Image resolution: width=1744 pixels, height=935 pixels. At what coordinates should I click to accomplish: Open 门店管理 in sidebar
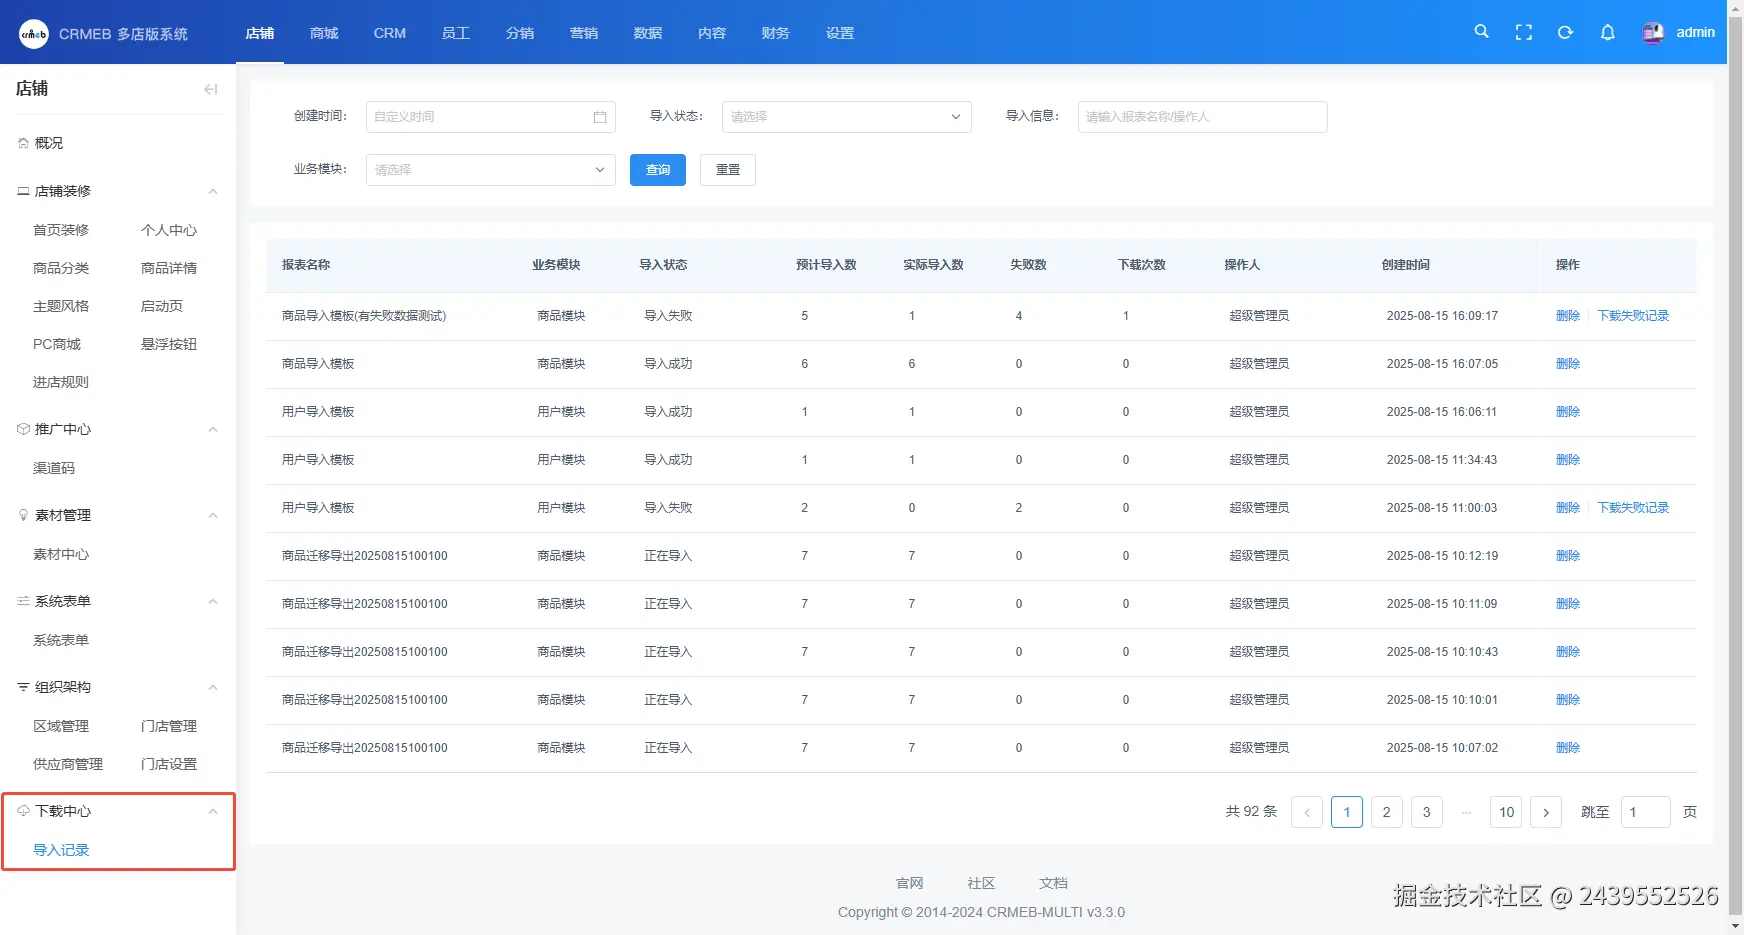point(169,726)
